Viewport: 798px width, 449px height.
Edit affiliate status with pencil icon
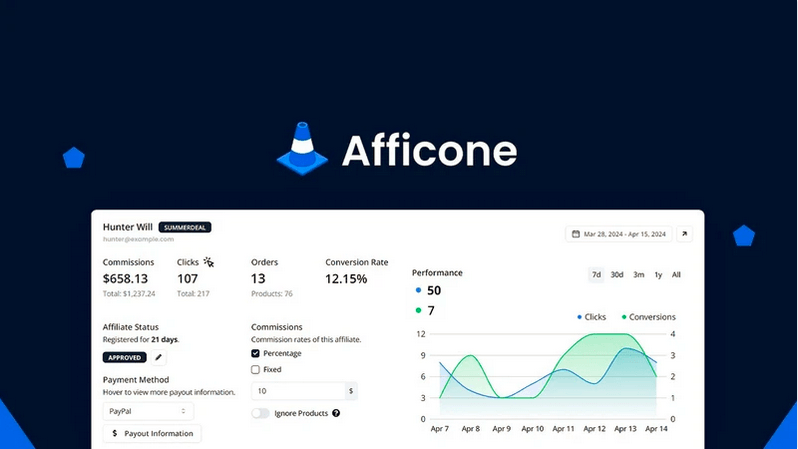158,357
